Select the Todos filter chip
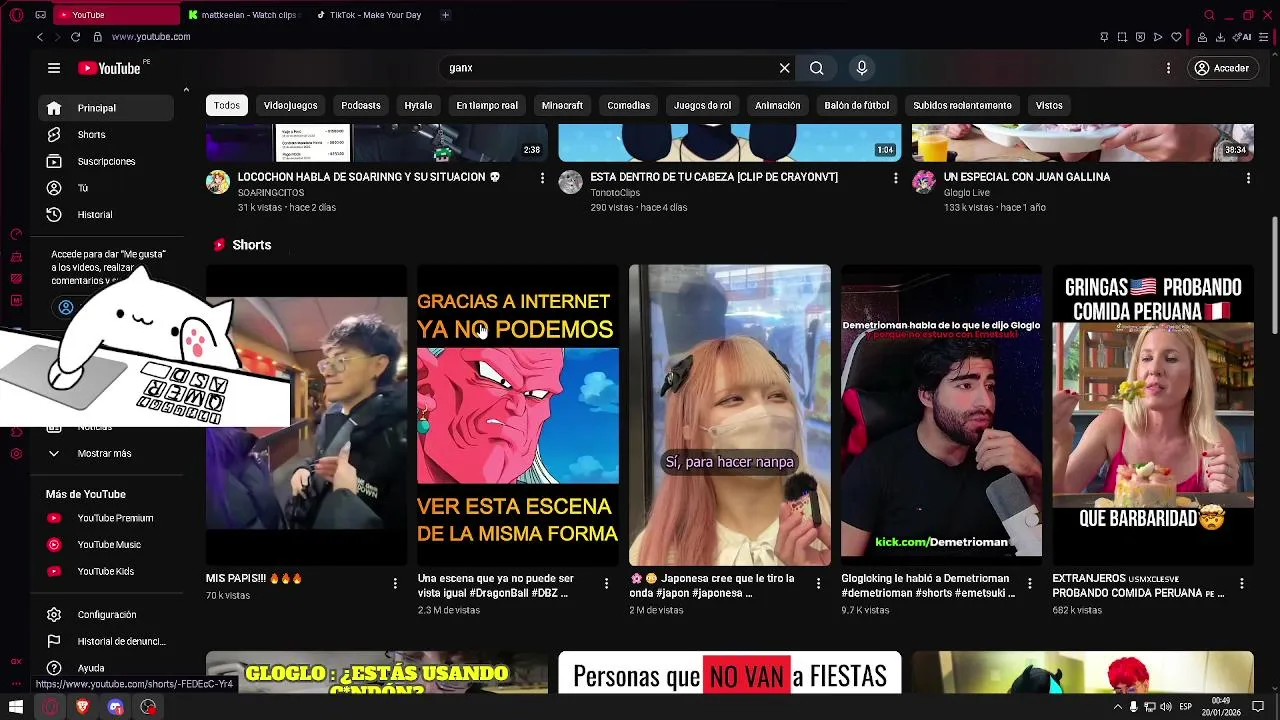1280x720 pixels. [x=227, y=105]
